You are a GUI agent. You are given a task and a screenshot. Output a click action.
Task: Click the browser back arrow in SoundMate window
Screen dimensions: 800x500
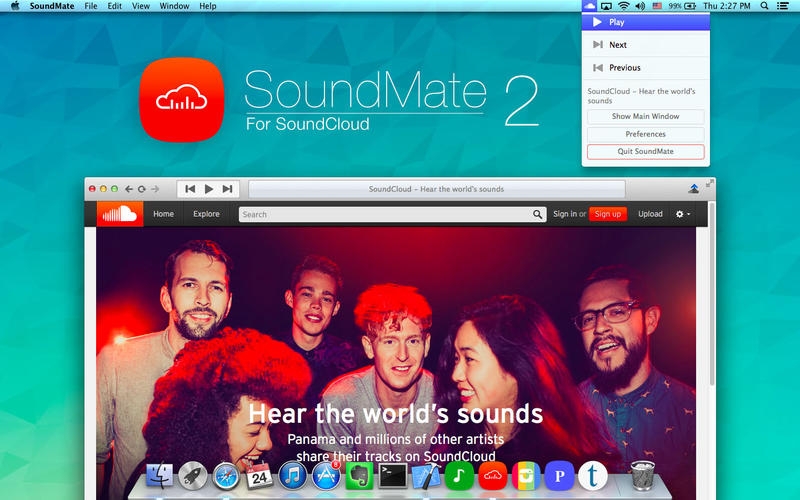click(x=129, y=189)
